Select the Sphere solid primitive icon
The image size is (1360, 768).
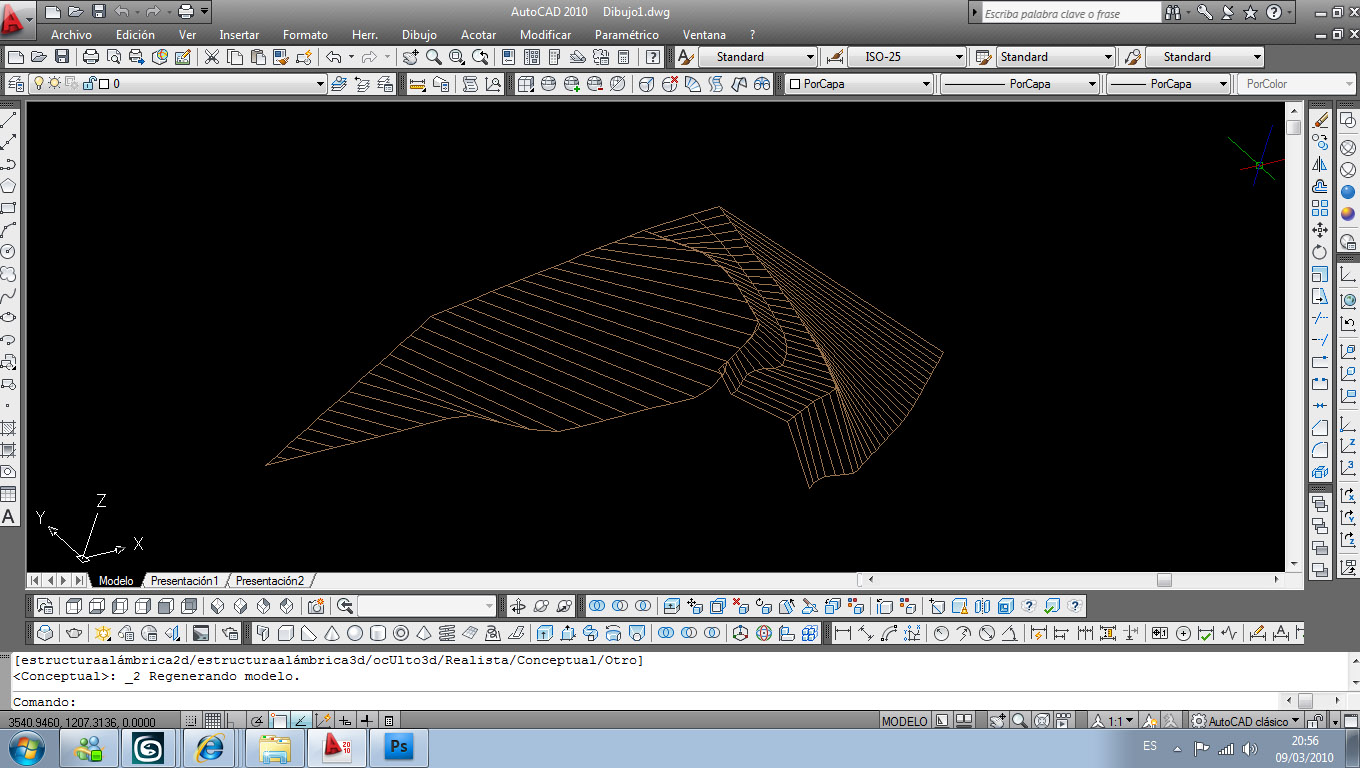(354, 633)
